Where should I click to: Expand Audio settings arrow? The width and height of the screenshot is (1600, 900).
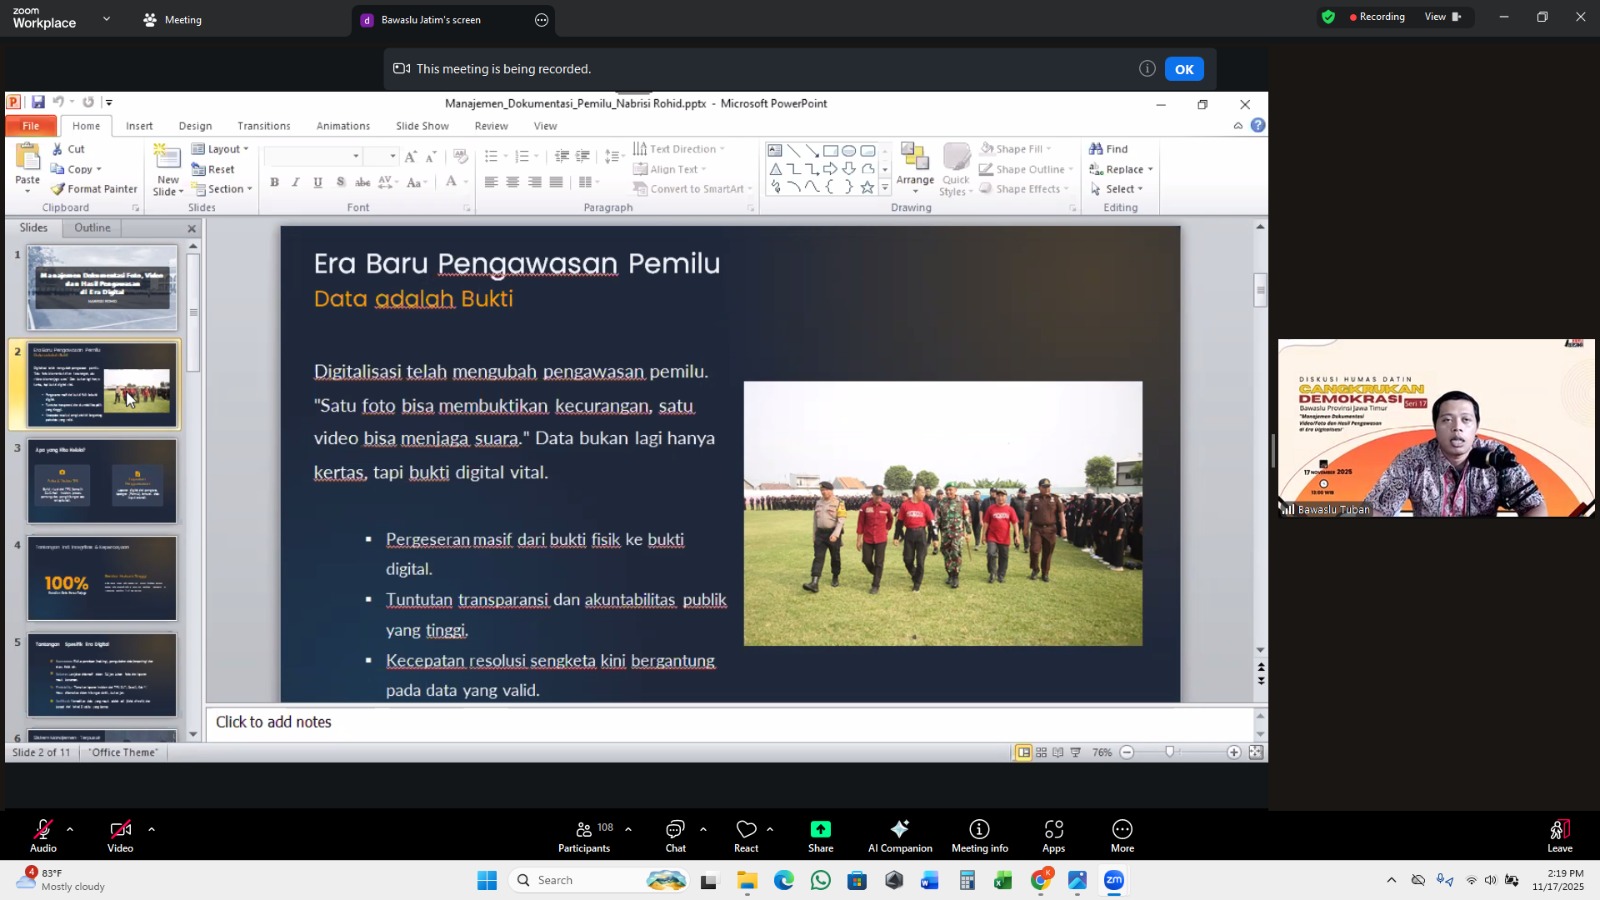tap(70, 829)
